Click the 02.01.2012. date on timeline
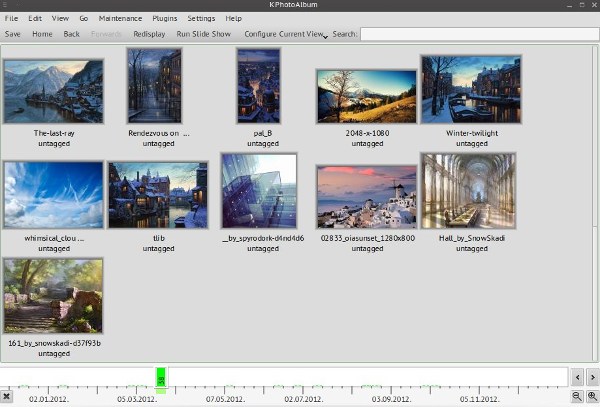600x407 pixels. [x=49, y=399]
